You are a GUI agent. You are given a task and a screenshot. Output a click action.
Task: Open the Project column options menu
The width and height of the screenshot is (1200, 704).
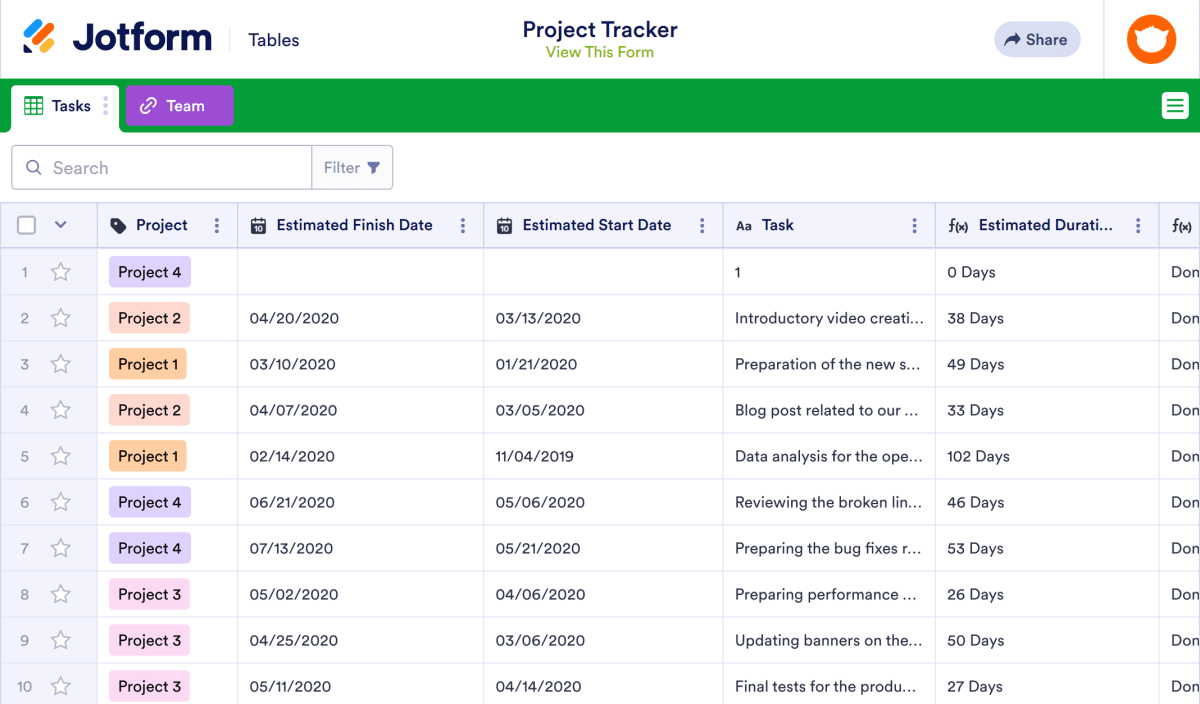tap(216, 225)
